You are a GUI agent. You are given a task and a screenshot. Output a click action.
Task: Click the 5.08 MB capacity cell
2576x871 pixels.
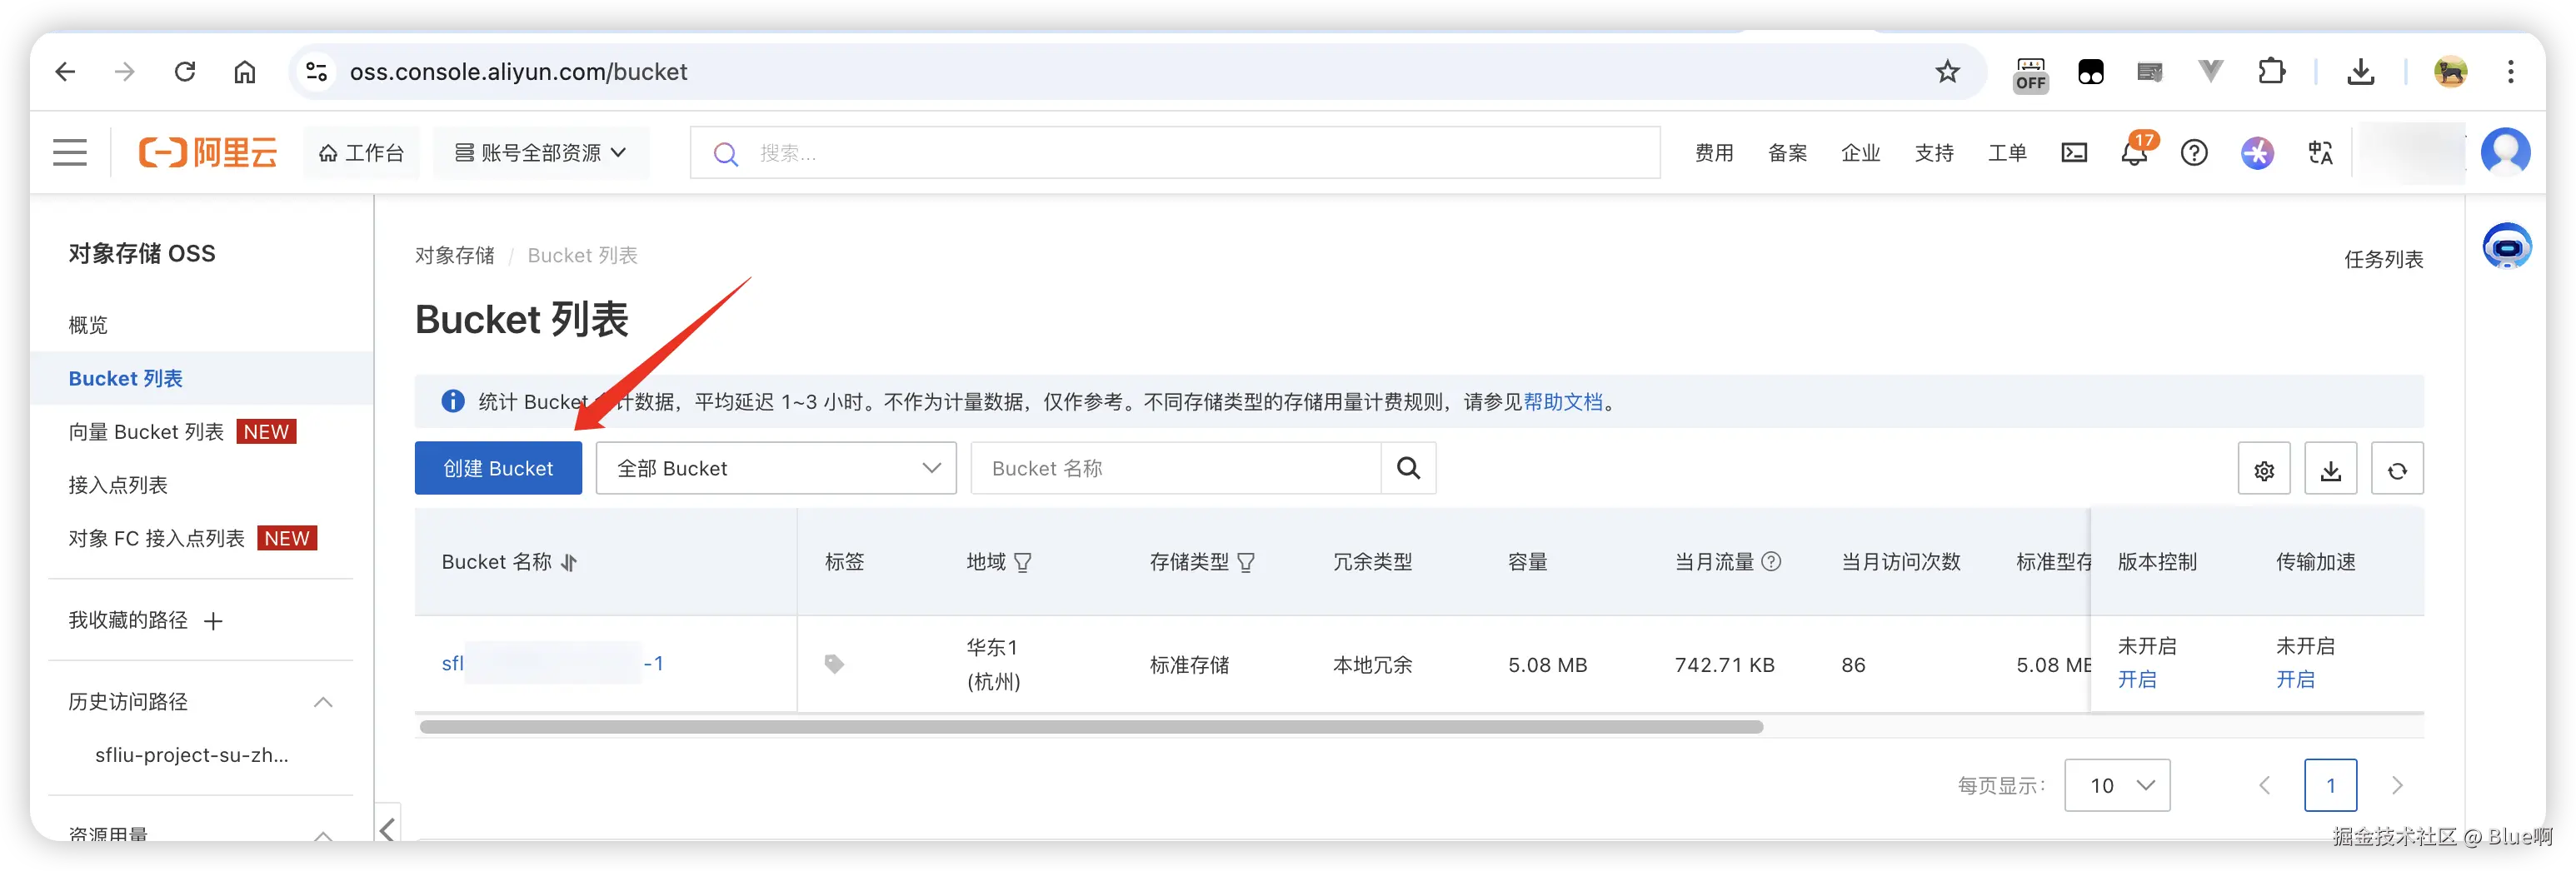pos(1547,665)
